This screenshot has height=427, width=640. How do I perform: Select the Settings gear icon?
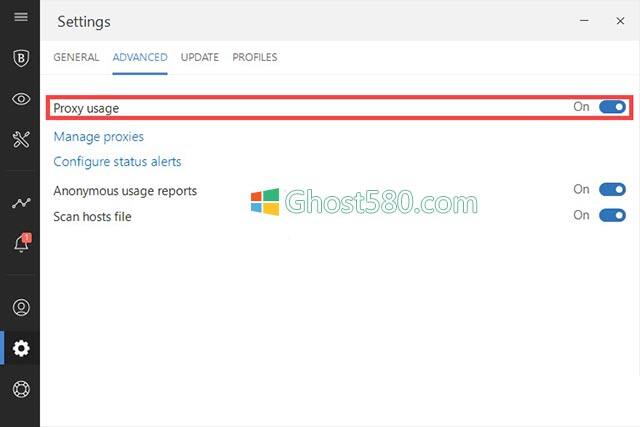pyautogui.click(x=21, y=348)
